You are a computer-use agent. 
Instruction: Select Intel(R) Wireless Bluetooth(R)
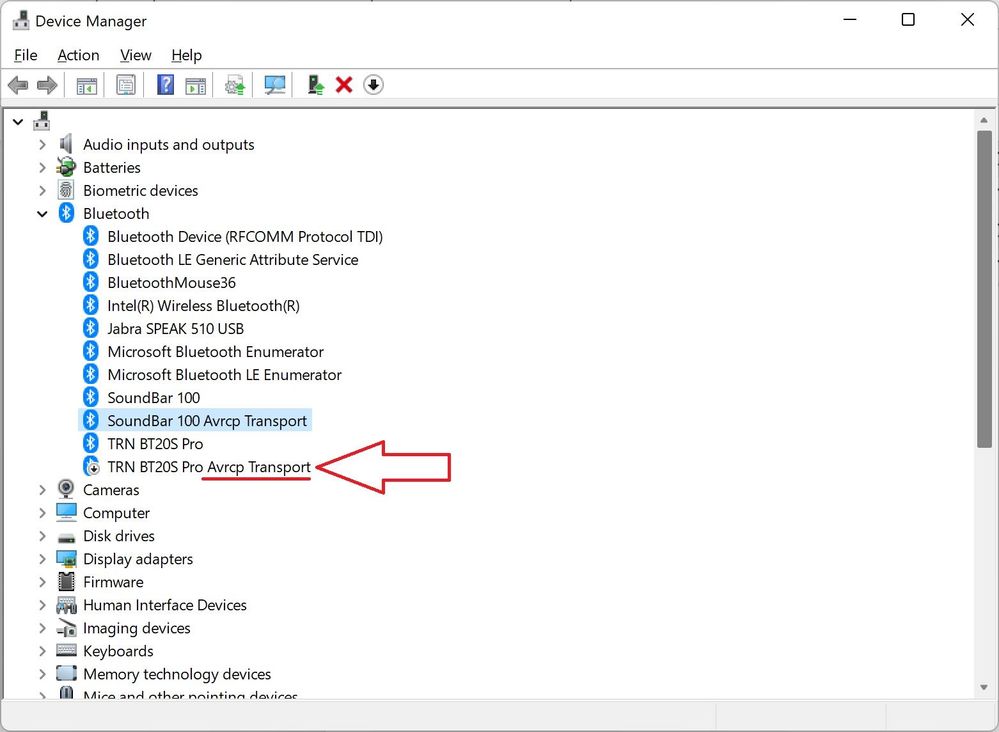click(203, 305)
